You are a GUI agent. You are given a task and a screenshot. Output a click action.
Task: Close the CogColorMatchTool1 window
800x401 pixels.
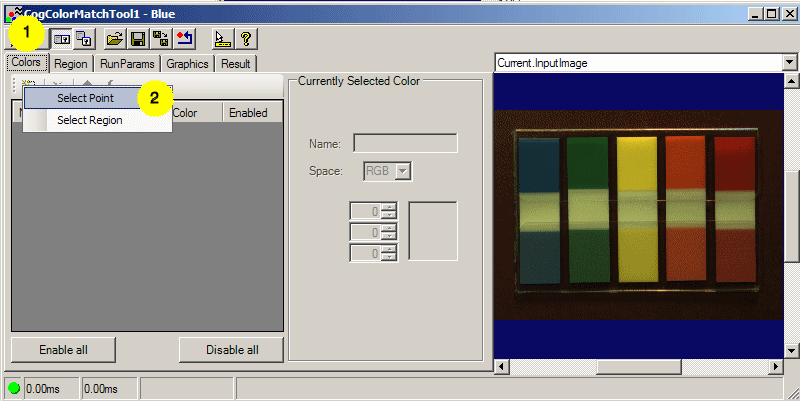(x=789, y=14)
